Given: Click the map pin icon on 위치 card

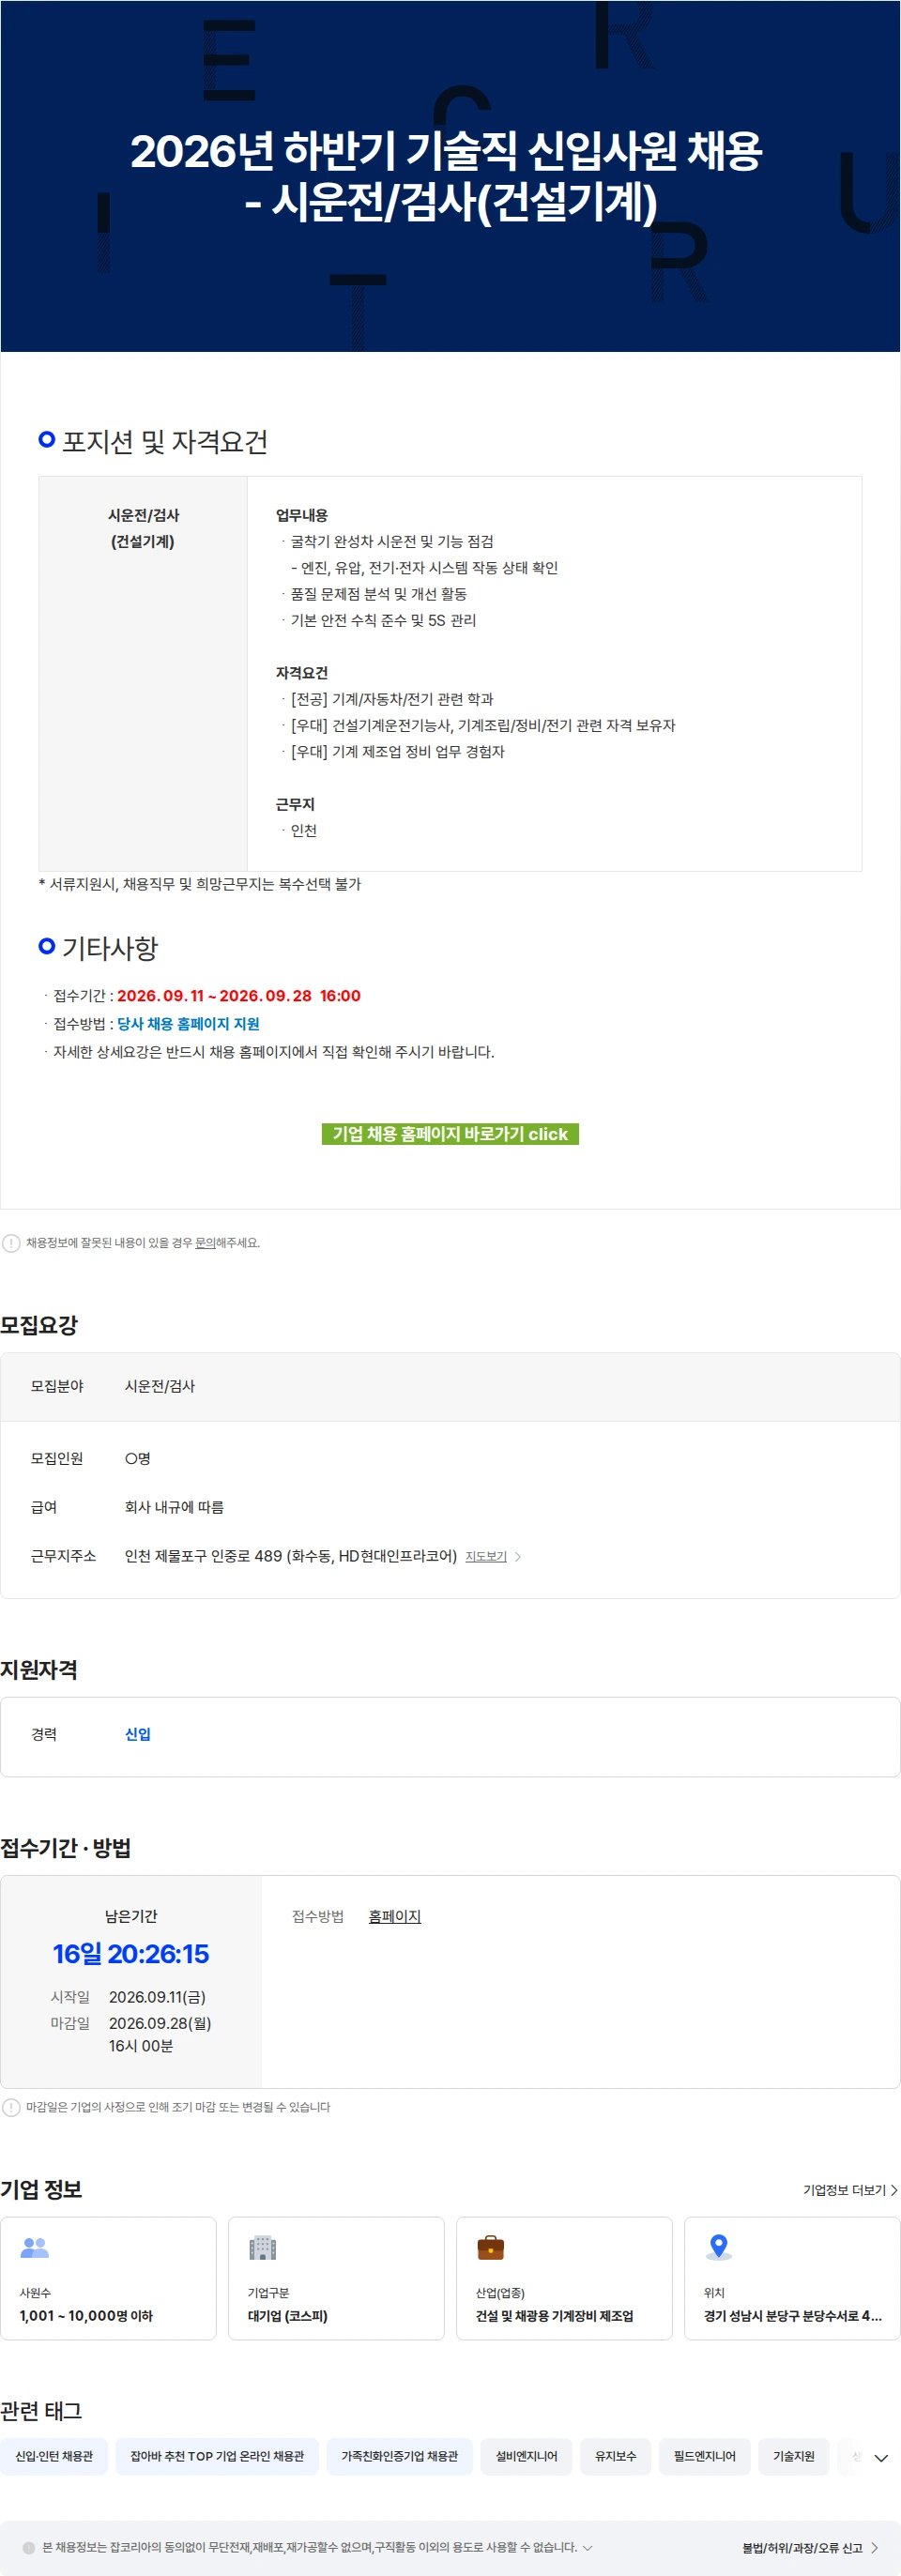Looking at the screenshot, I should coord(718,2248).
